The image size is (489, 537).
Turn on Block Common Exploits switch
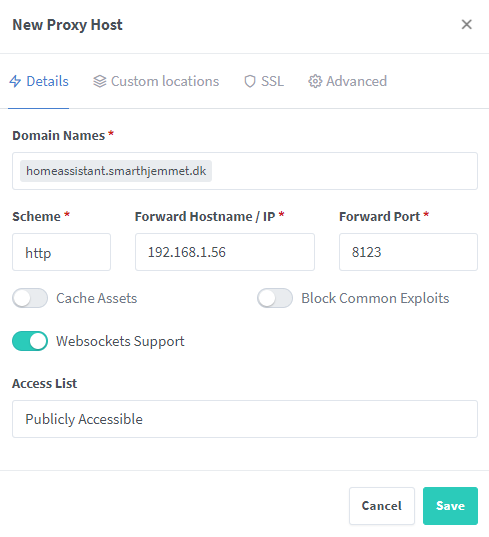click(275, 298)
